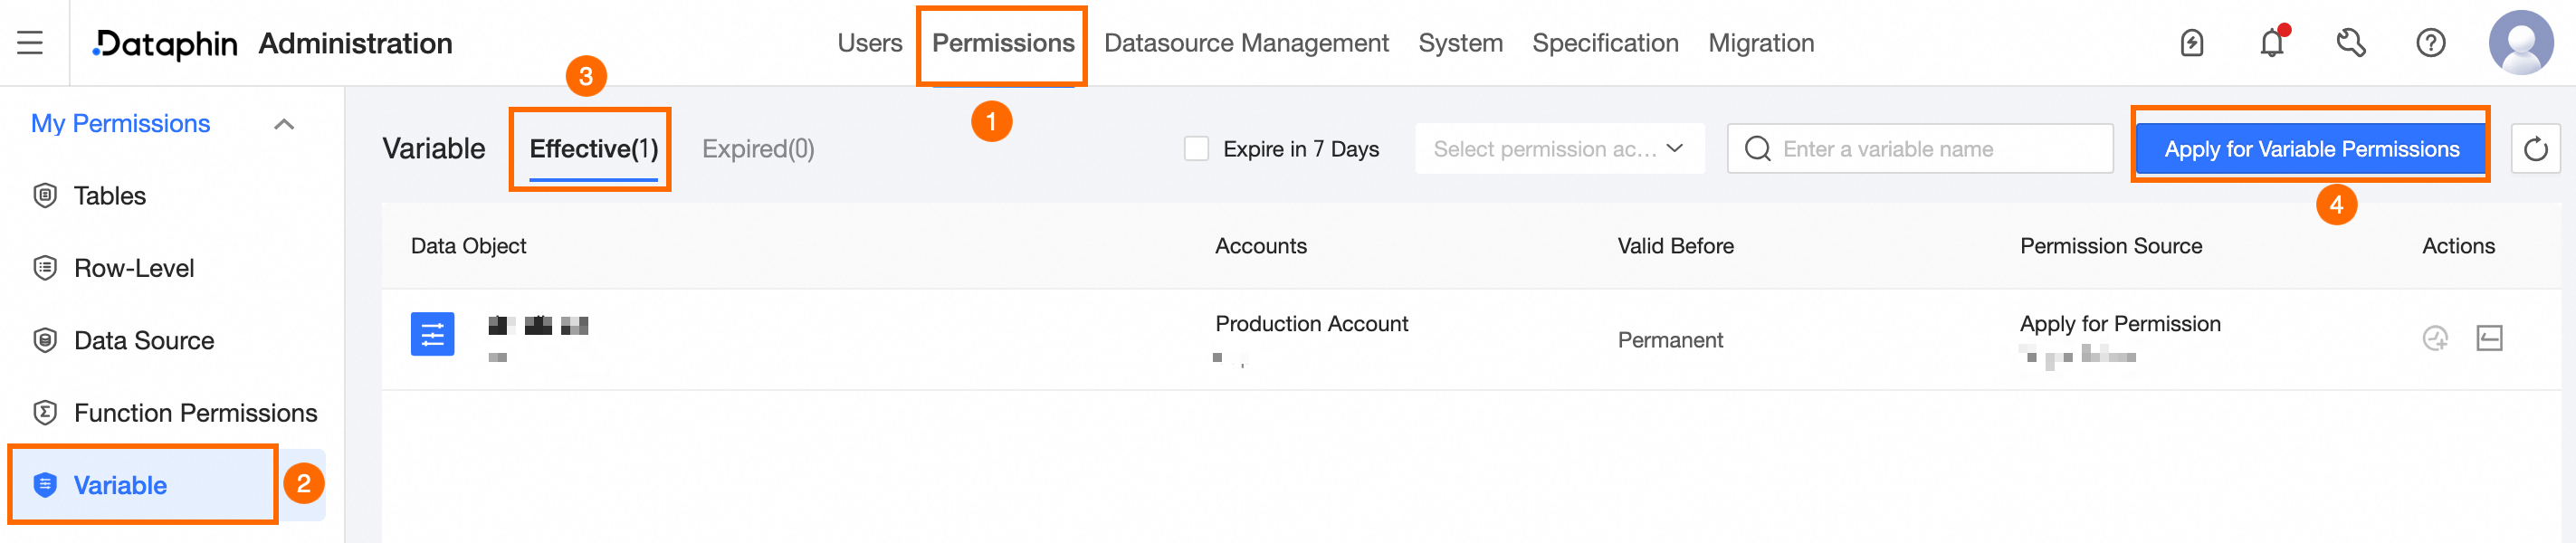Open the Select permission account dropdown
Screen dimensions: 2576x543
[x=1559, y=149]
